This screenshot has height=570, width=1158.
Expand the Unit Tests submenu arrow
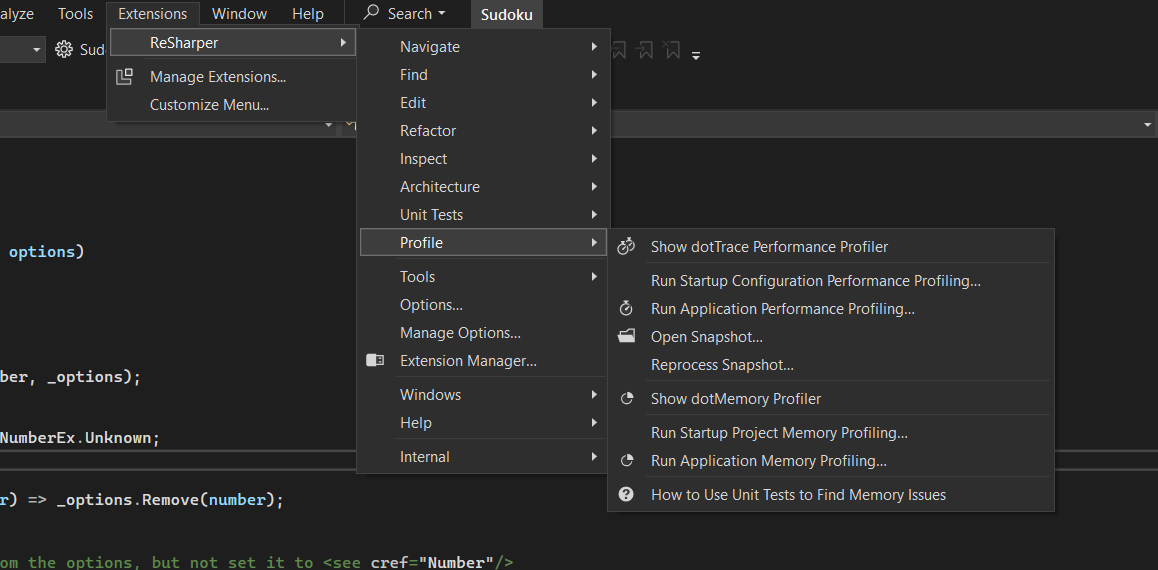594,215
